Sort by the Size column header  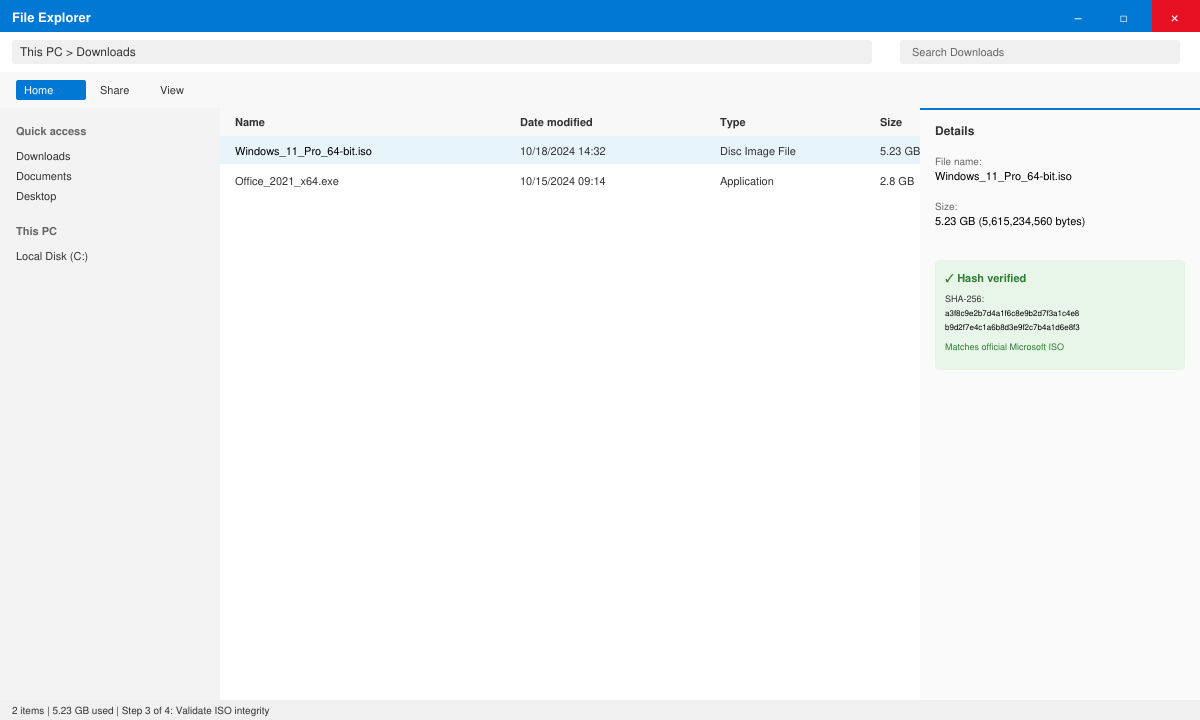pyautogui.click(x=891, y=122)
